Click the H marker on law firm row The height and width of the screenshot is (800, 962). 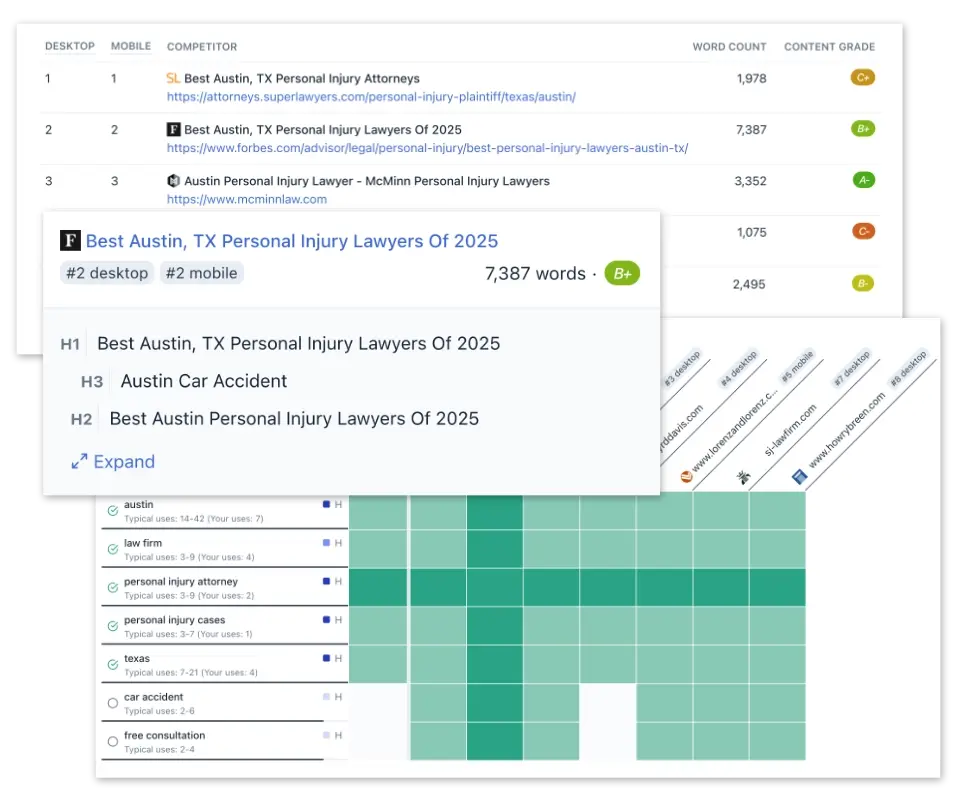338,543
